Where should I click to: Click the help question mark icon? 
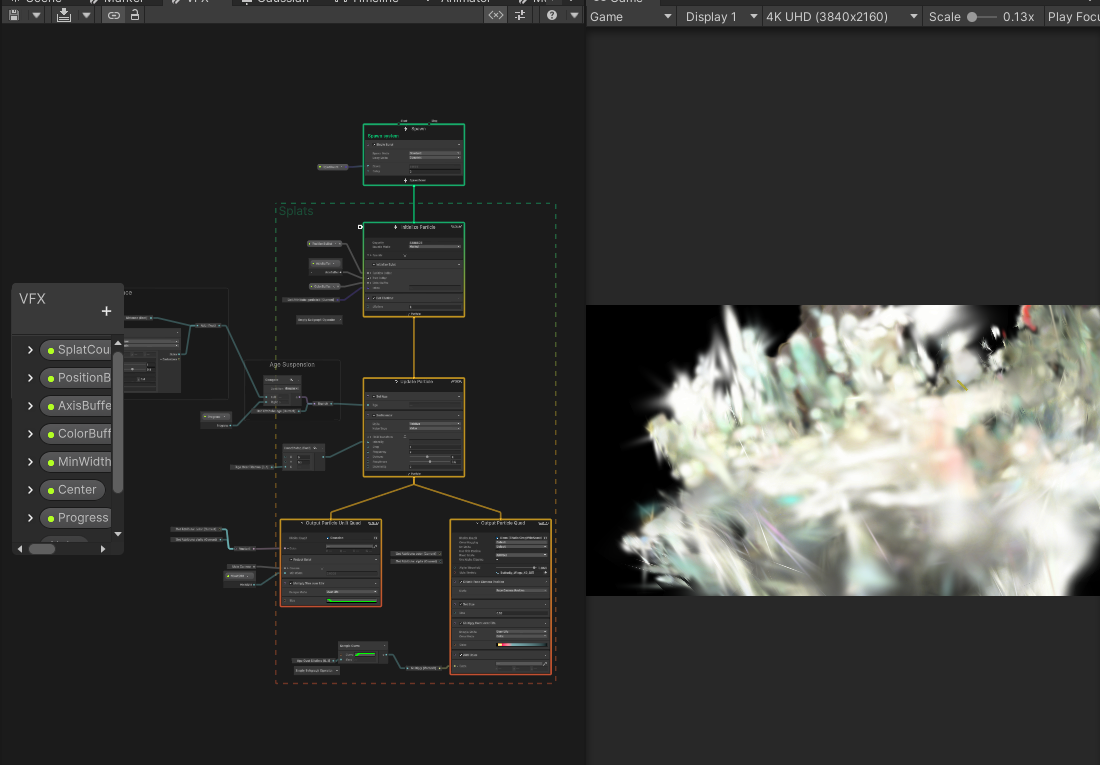click(552, 16)
